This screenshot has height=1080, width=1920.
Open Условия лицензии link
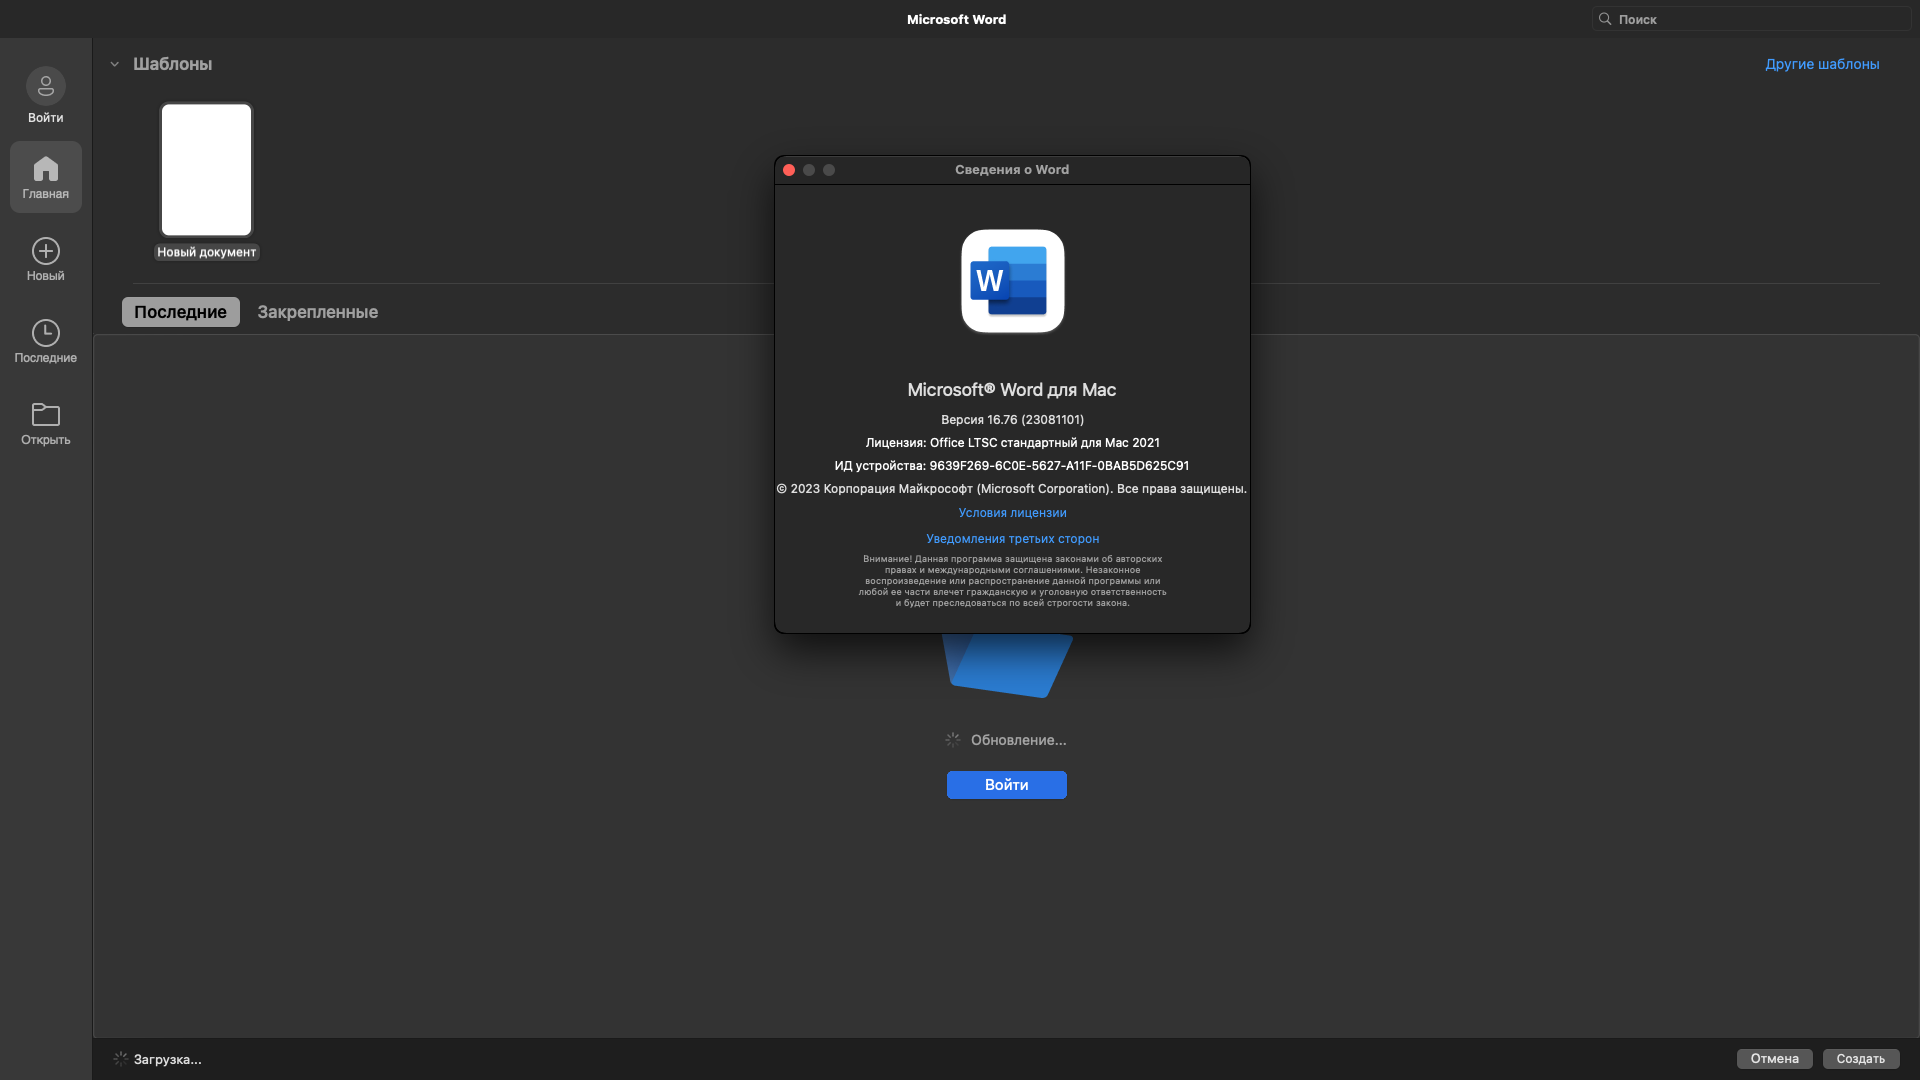click(x=1012, y=513)
